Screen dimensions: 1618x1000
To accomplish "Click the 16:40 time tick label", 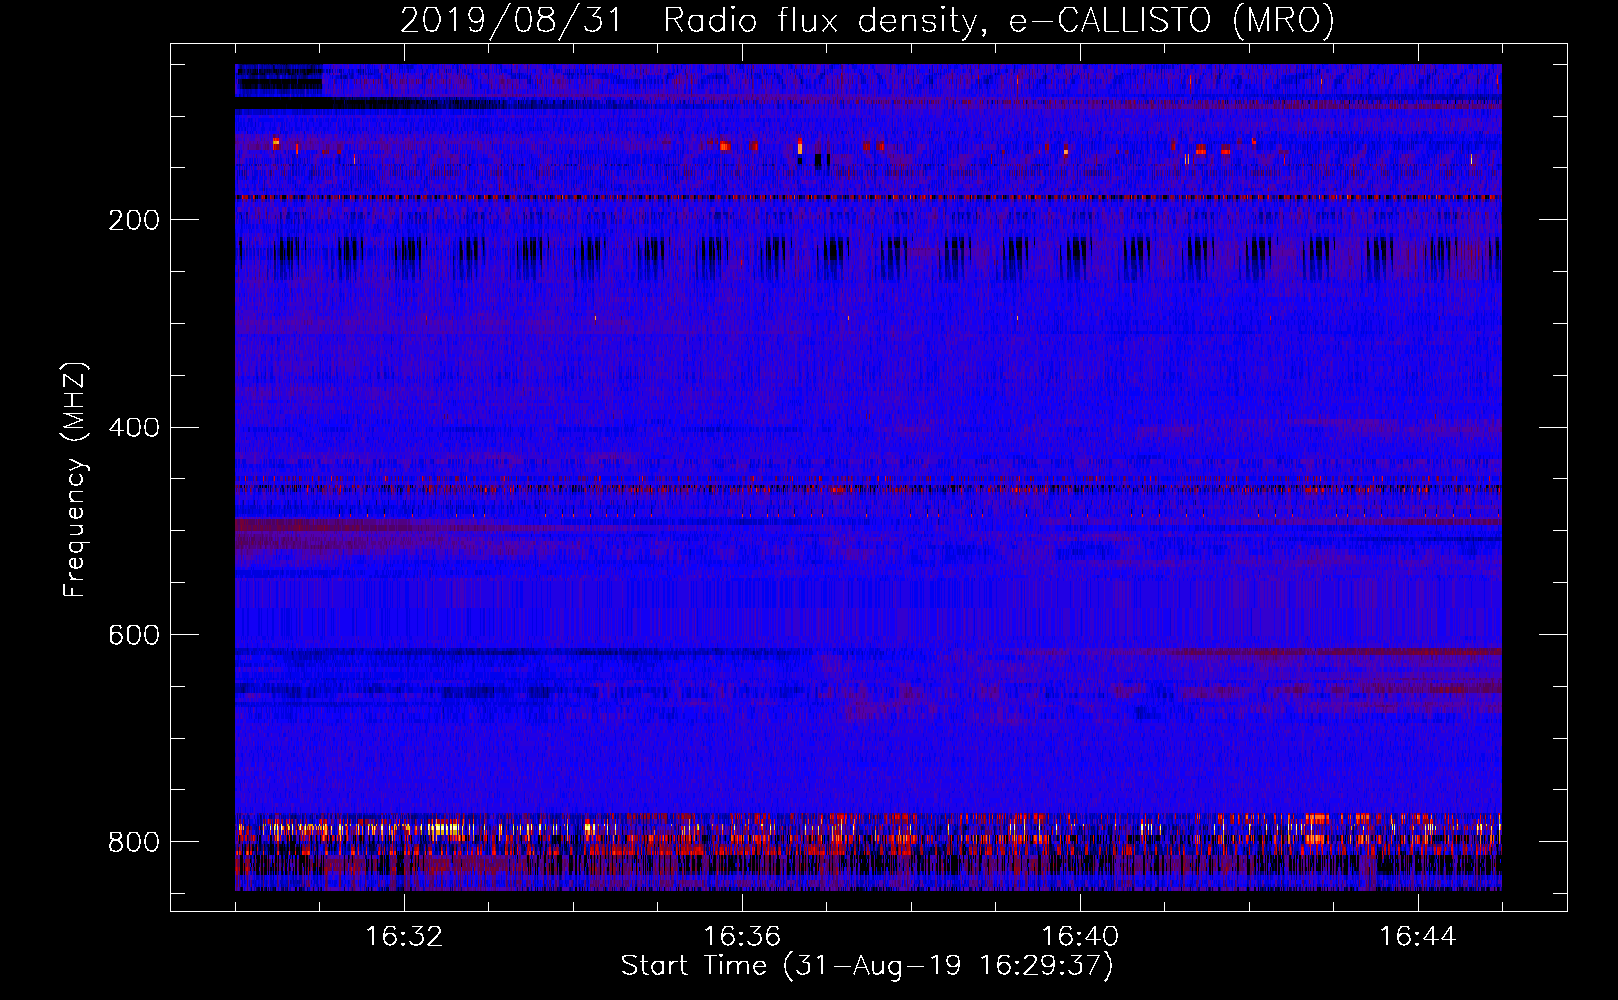I will tap(1080, 937).
